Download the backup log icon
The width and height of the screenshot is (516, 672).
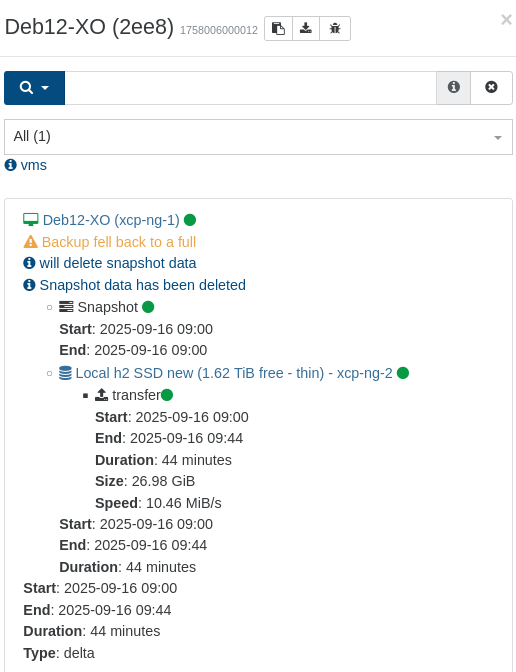click(306, 29)
